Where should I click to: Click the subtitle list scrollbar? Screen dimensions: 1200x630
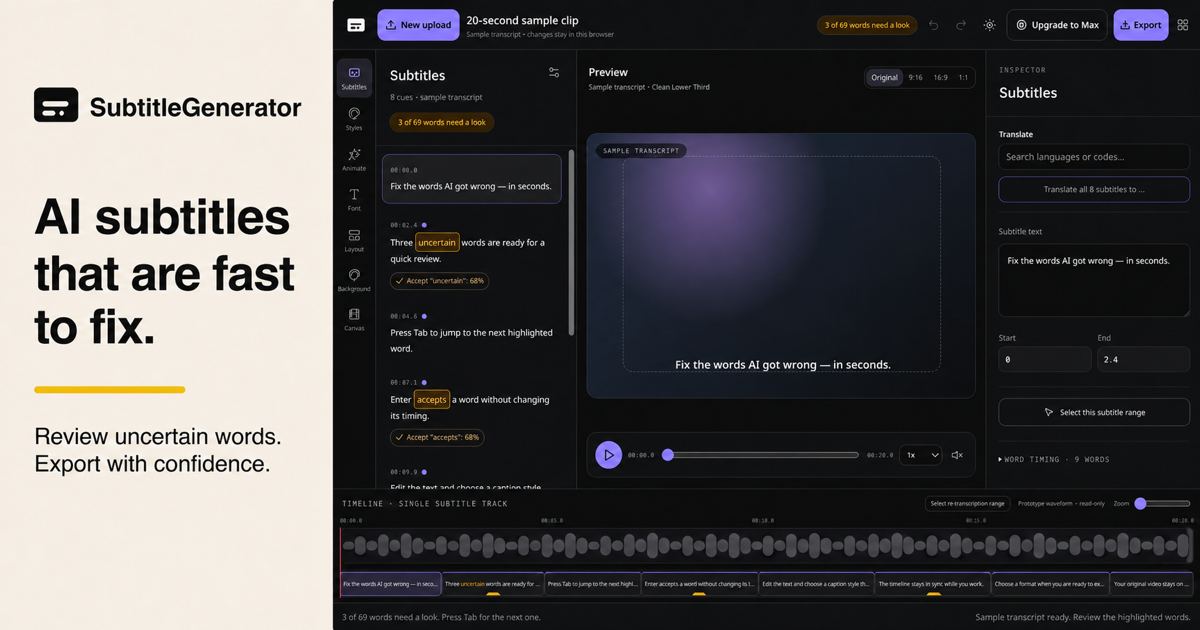pyautogui.click(x=572, y=242)
